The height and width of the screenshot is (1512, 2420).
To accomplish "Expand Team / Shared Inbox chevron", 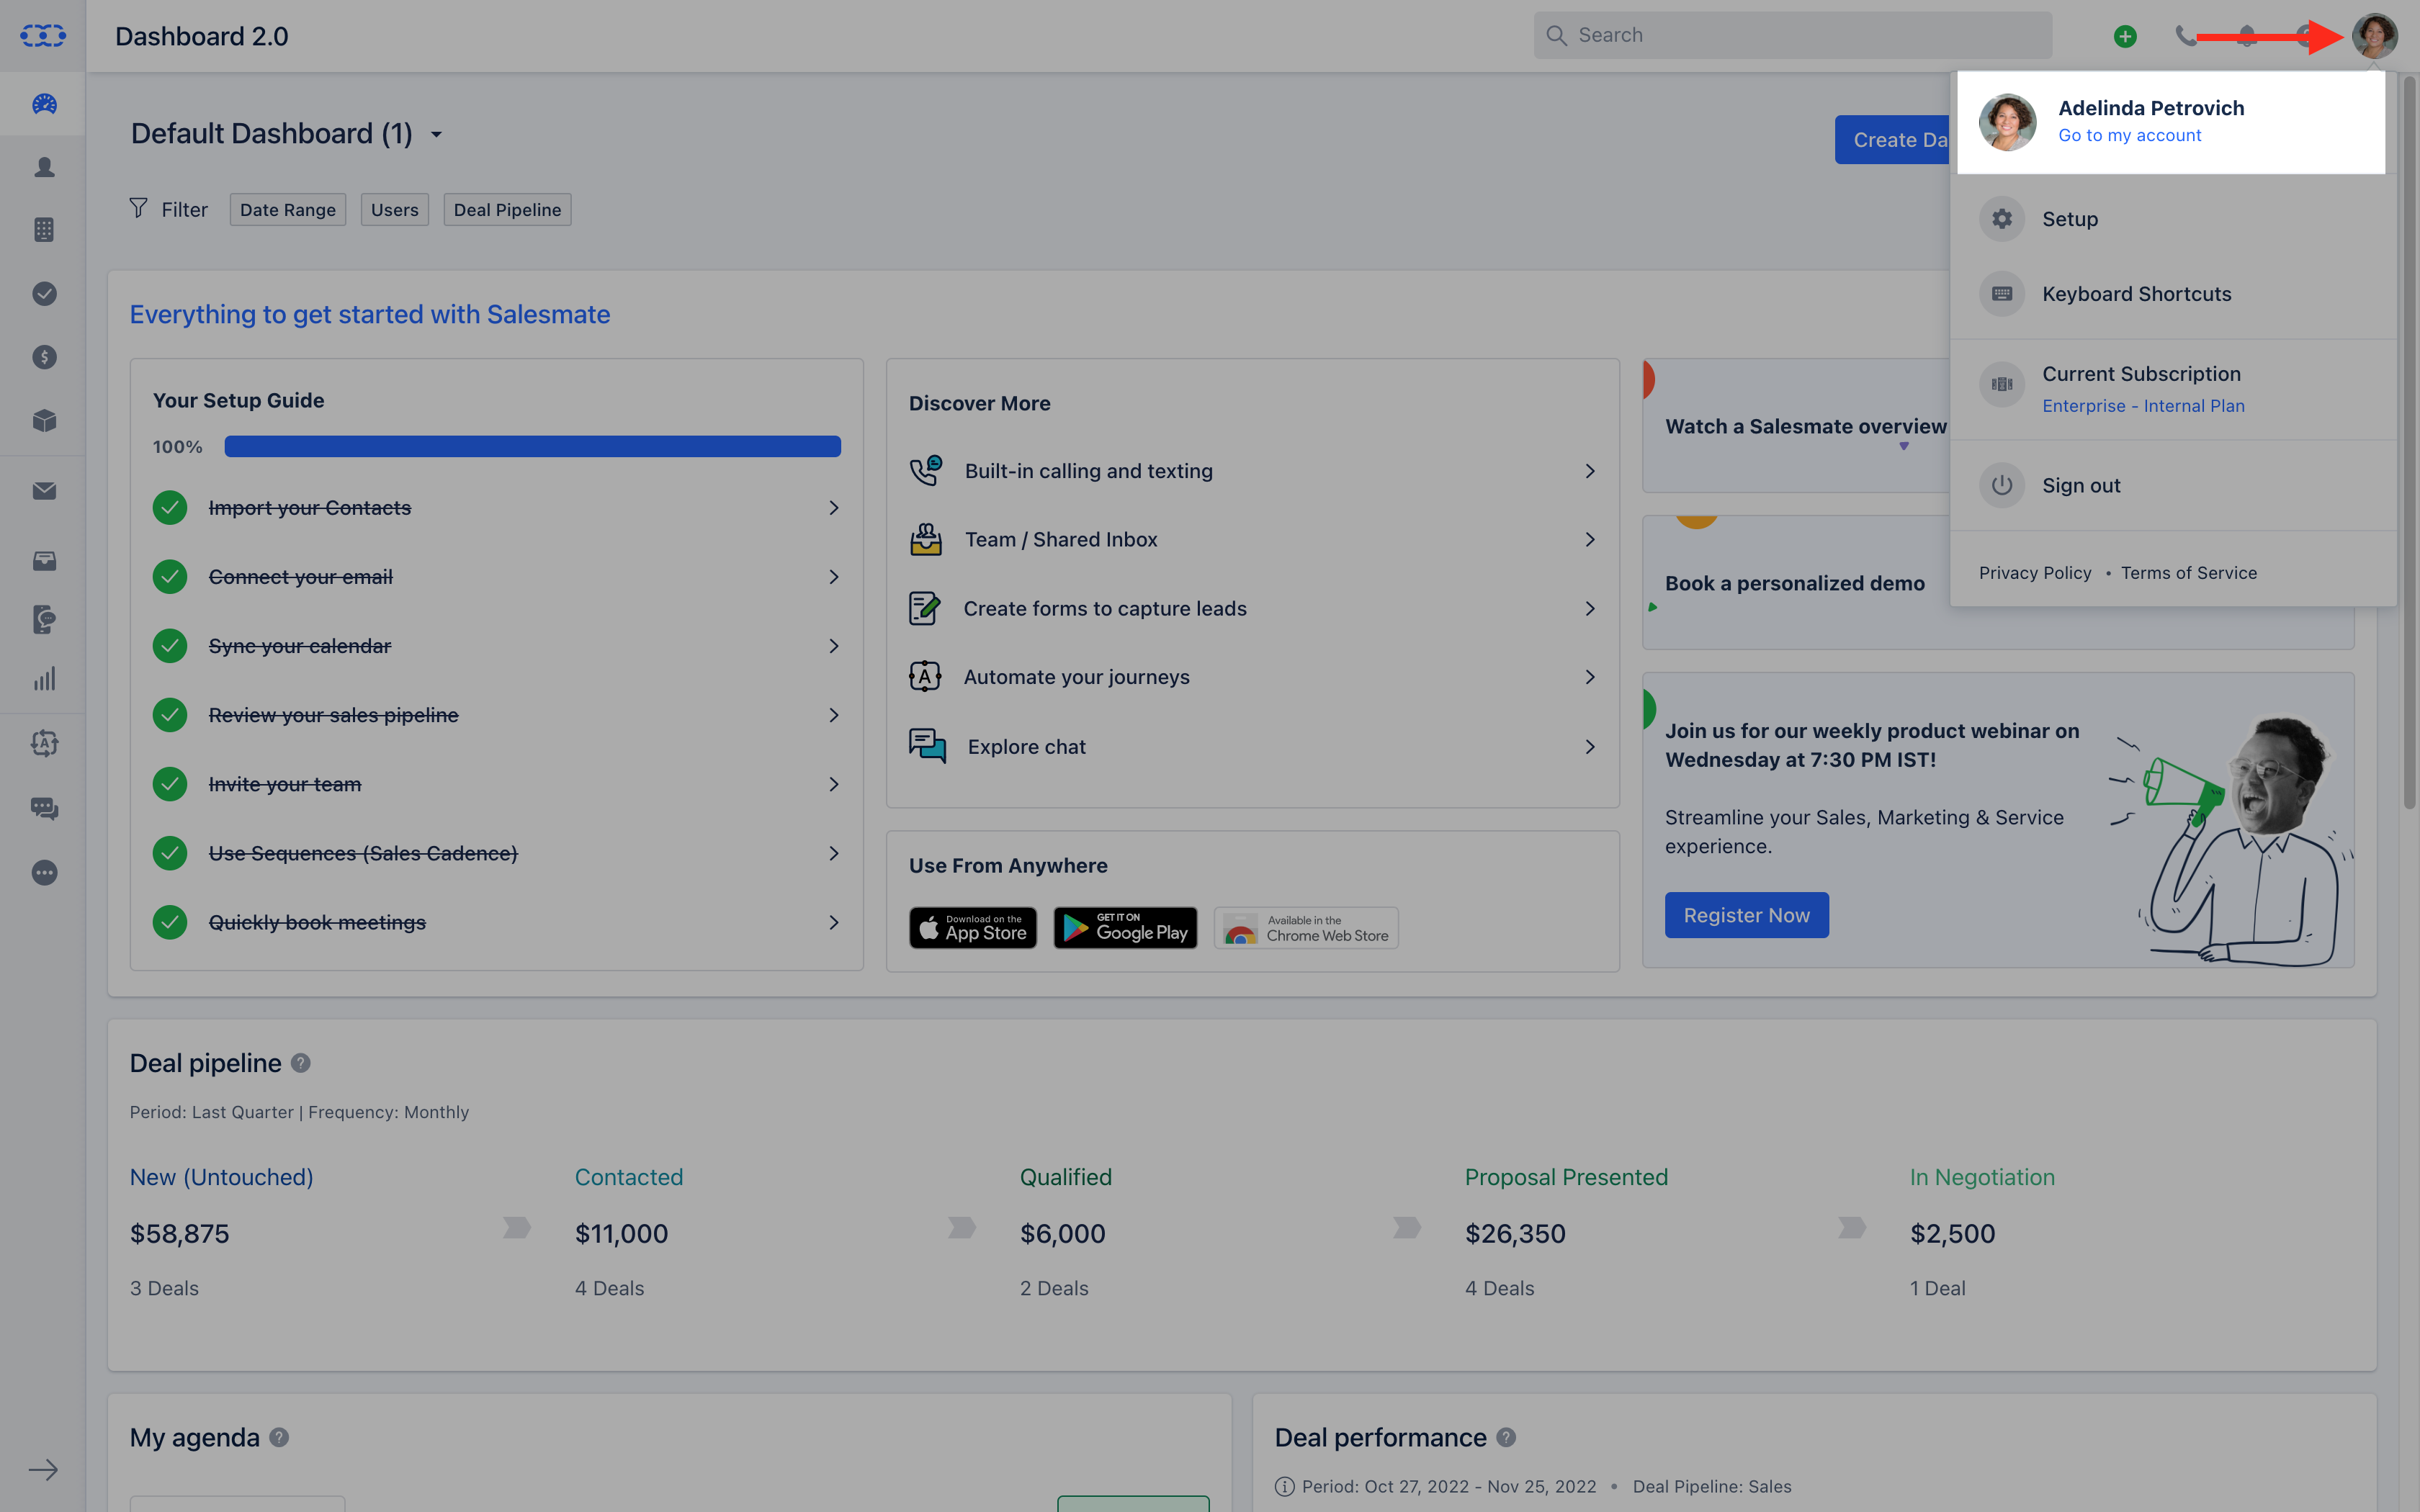I will (1590, 540).
